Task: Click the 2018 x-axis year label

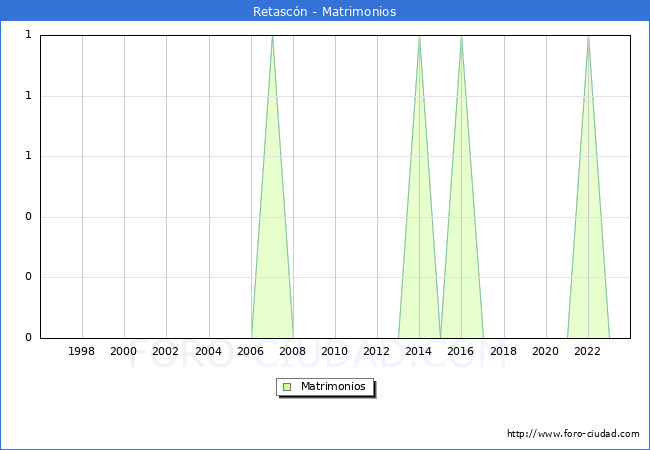Action: pos(504,351)
